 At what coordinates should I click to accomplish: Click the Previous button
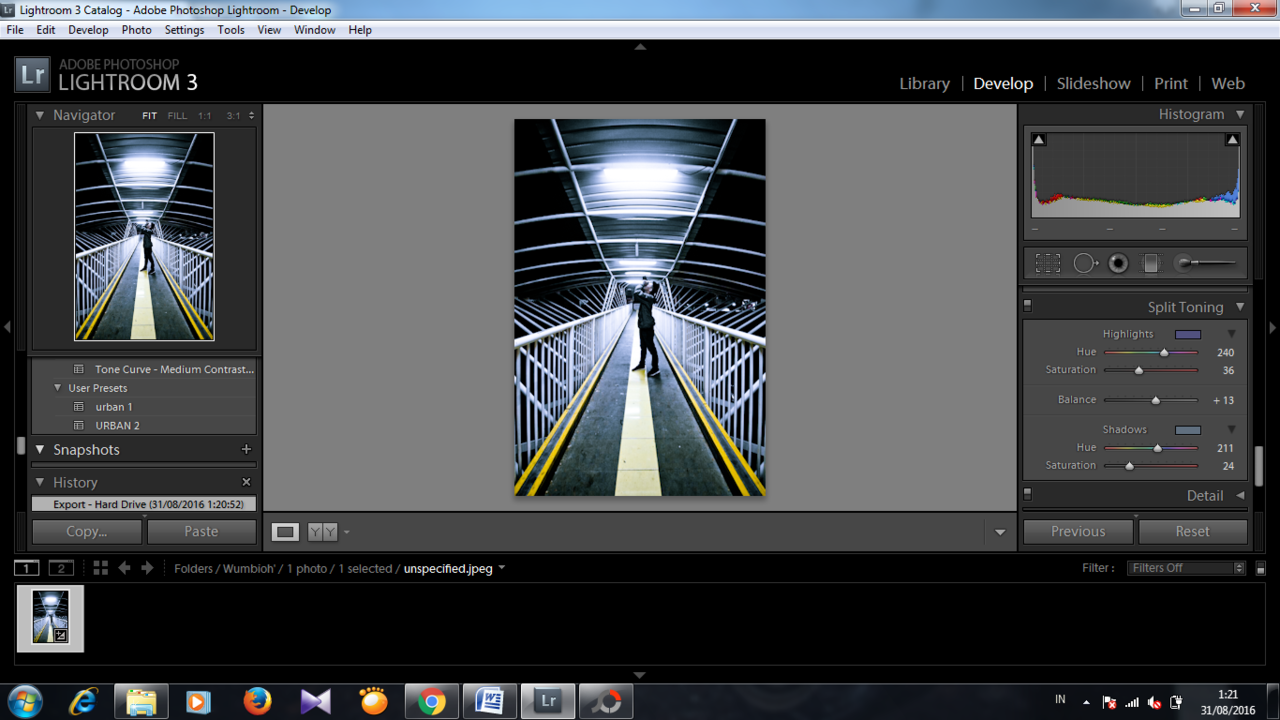coord(1078,531)
